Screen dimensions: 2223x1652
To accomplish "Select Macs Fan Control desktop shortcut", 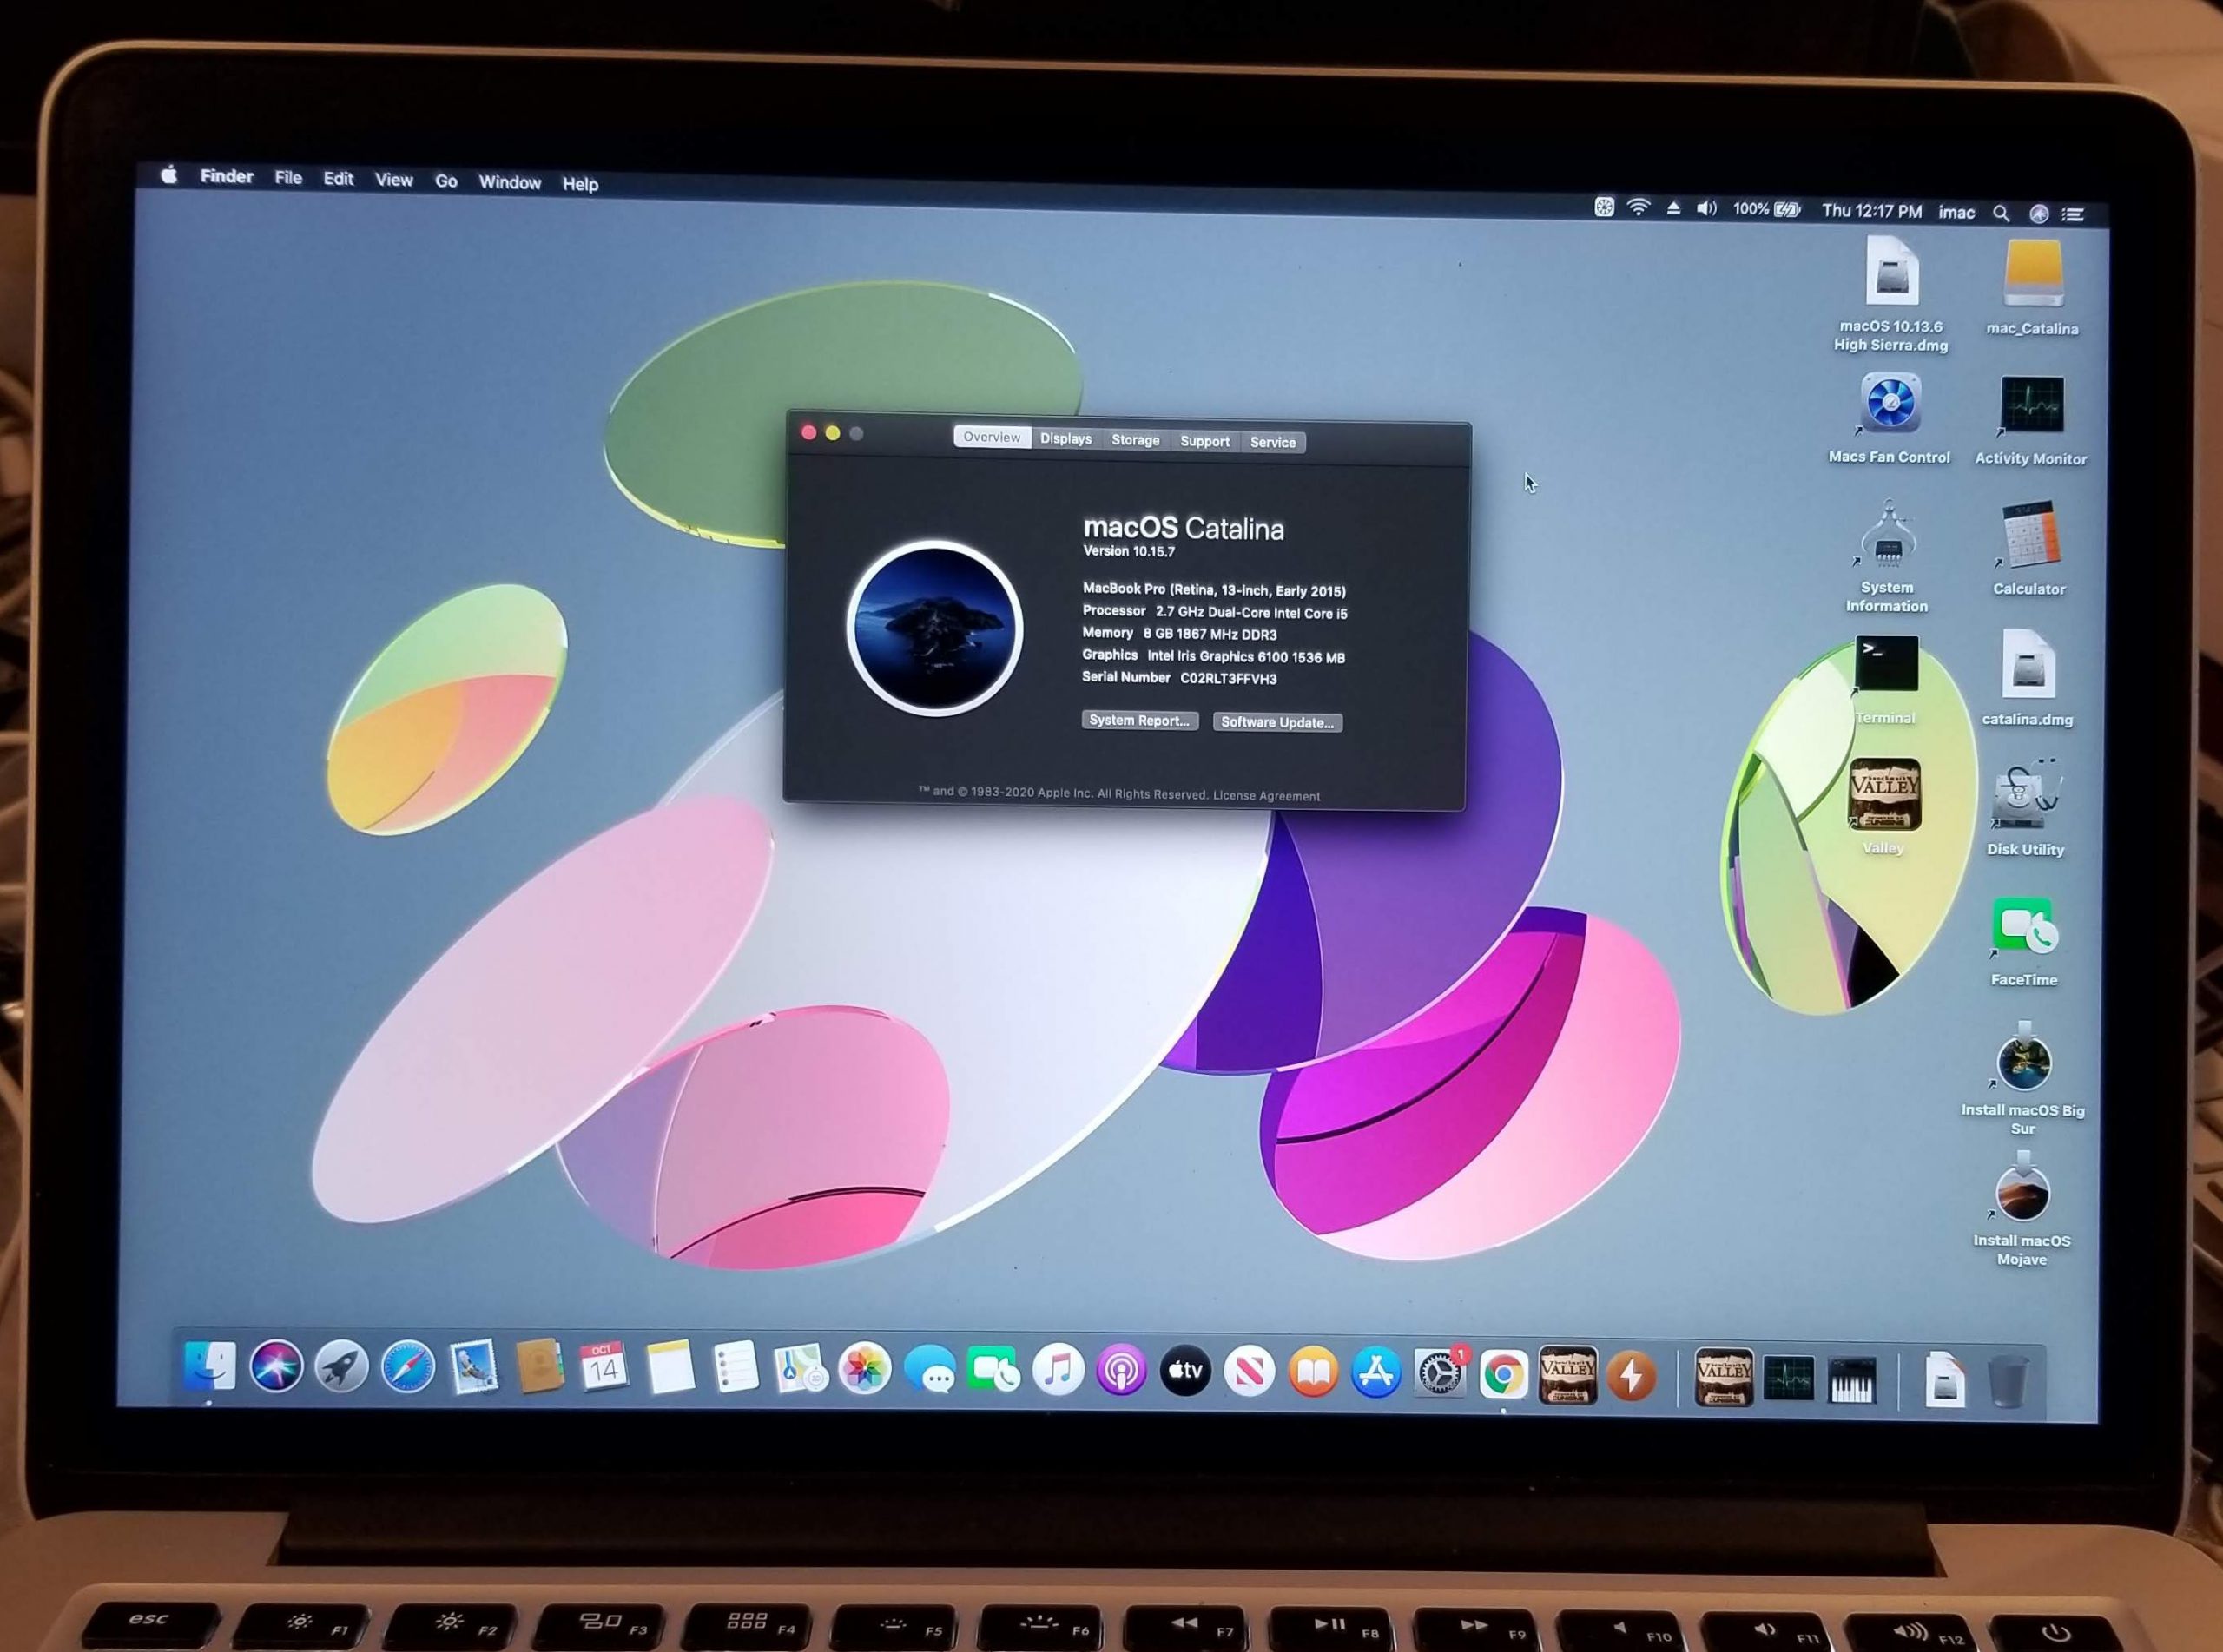I will click(x=1889, y=417).
